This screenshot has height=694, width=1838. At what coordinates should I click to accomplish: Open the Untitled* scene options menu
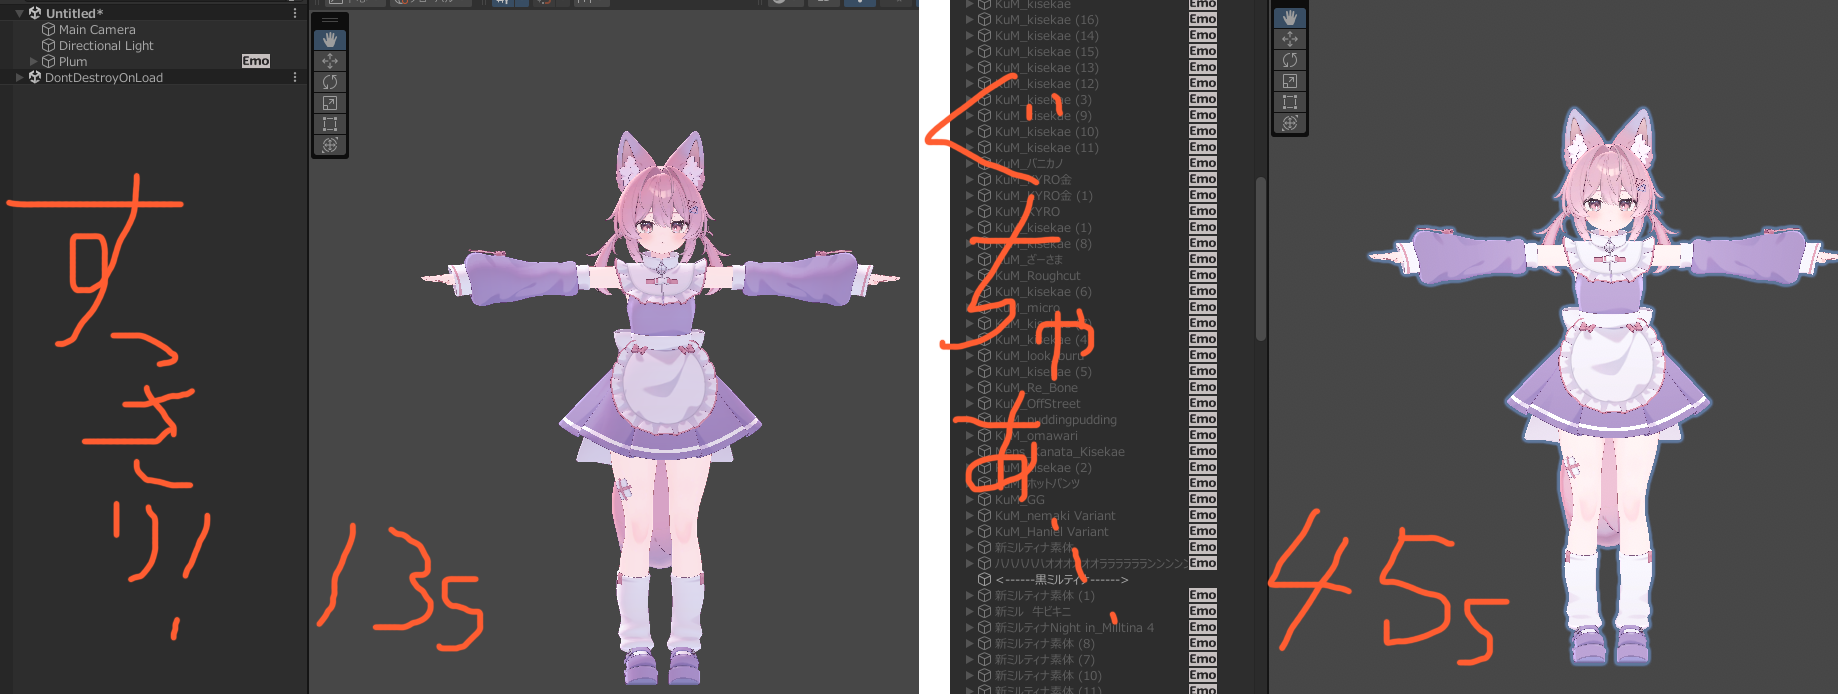click(294, 13)
